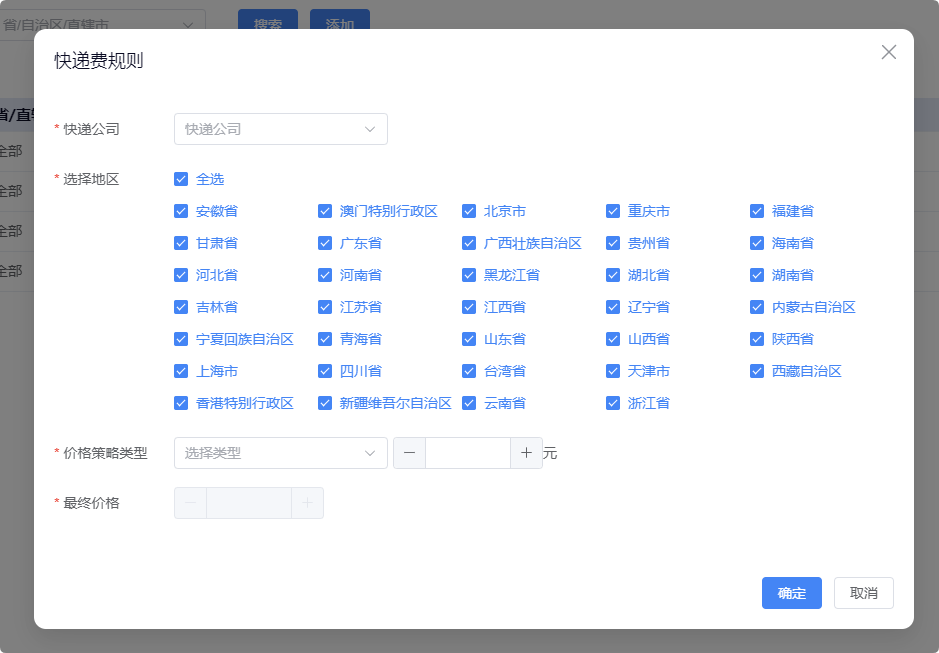Toggle the 宁夏回族自治区 checkbox
The height and width of the screenshot is (653, 939).
pyautogui.click(x=181, y=339)
